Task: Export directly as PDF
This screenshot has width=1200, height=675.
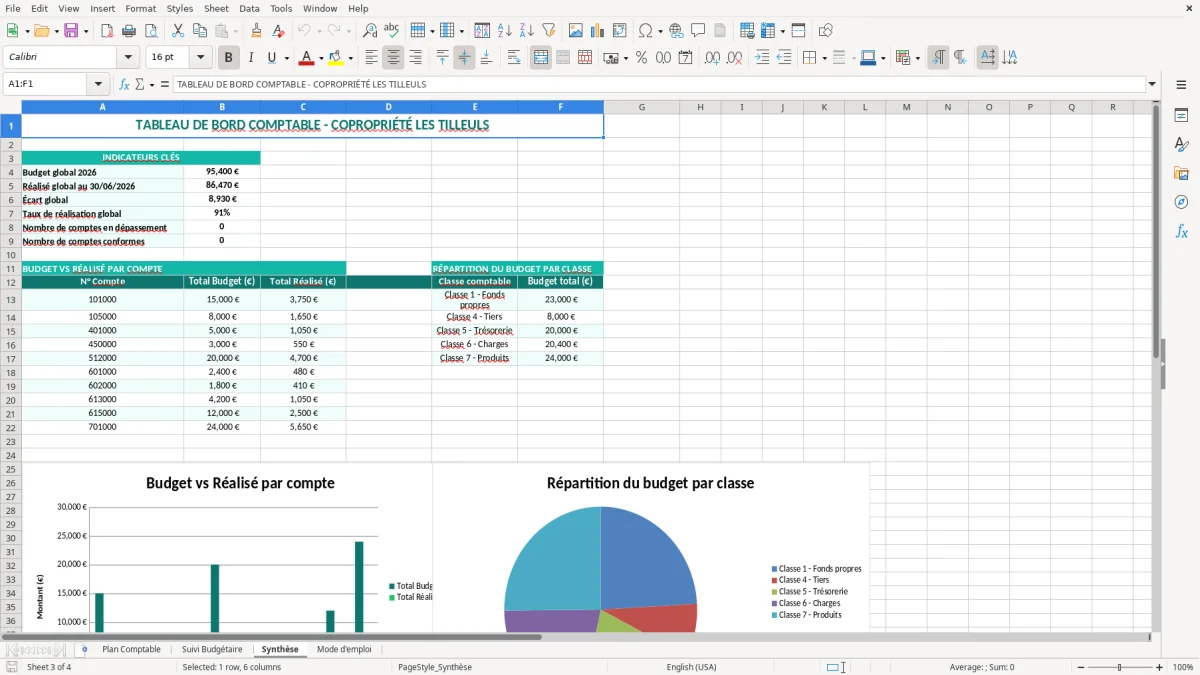Action: (107, 31)
